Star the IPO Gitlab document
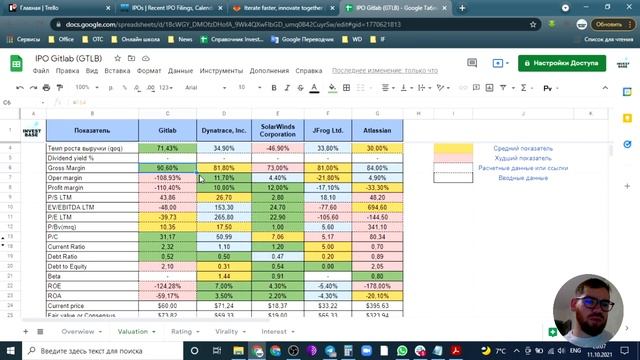 click(118, 58)
